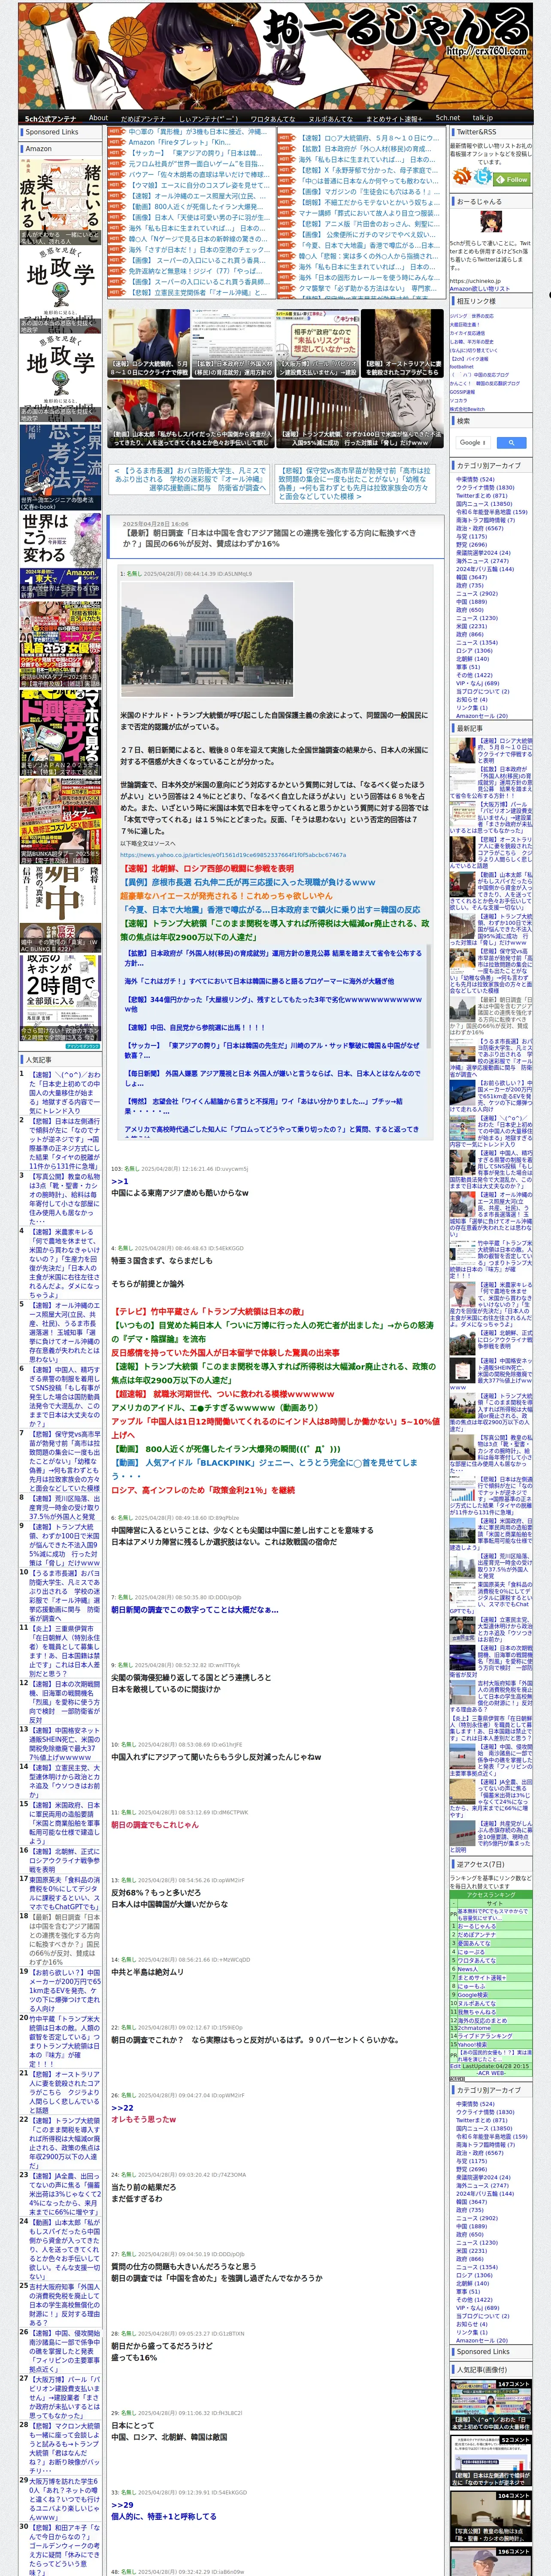Click the -ACR WEB- link below the ranking

point(491,2073)
